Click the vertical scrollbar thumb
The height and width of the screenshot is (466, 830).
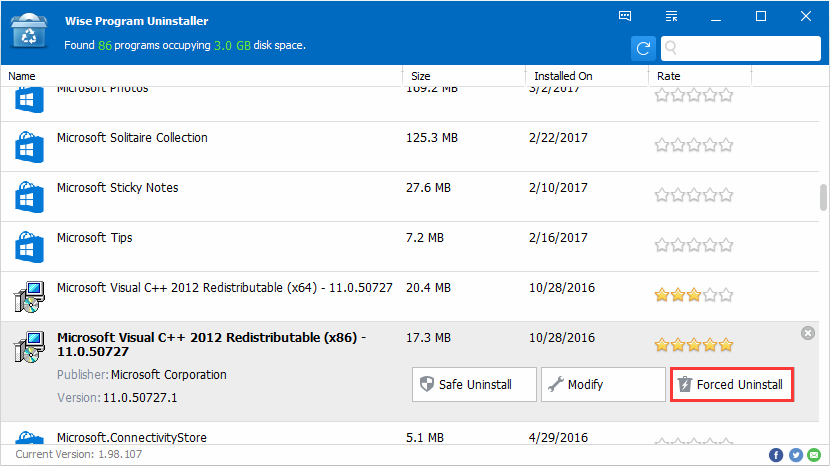pyautogui.click(x=823, y=198)
